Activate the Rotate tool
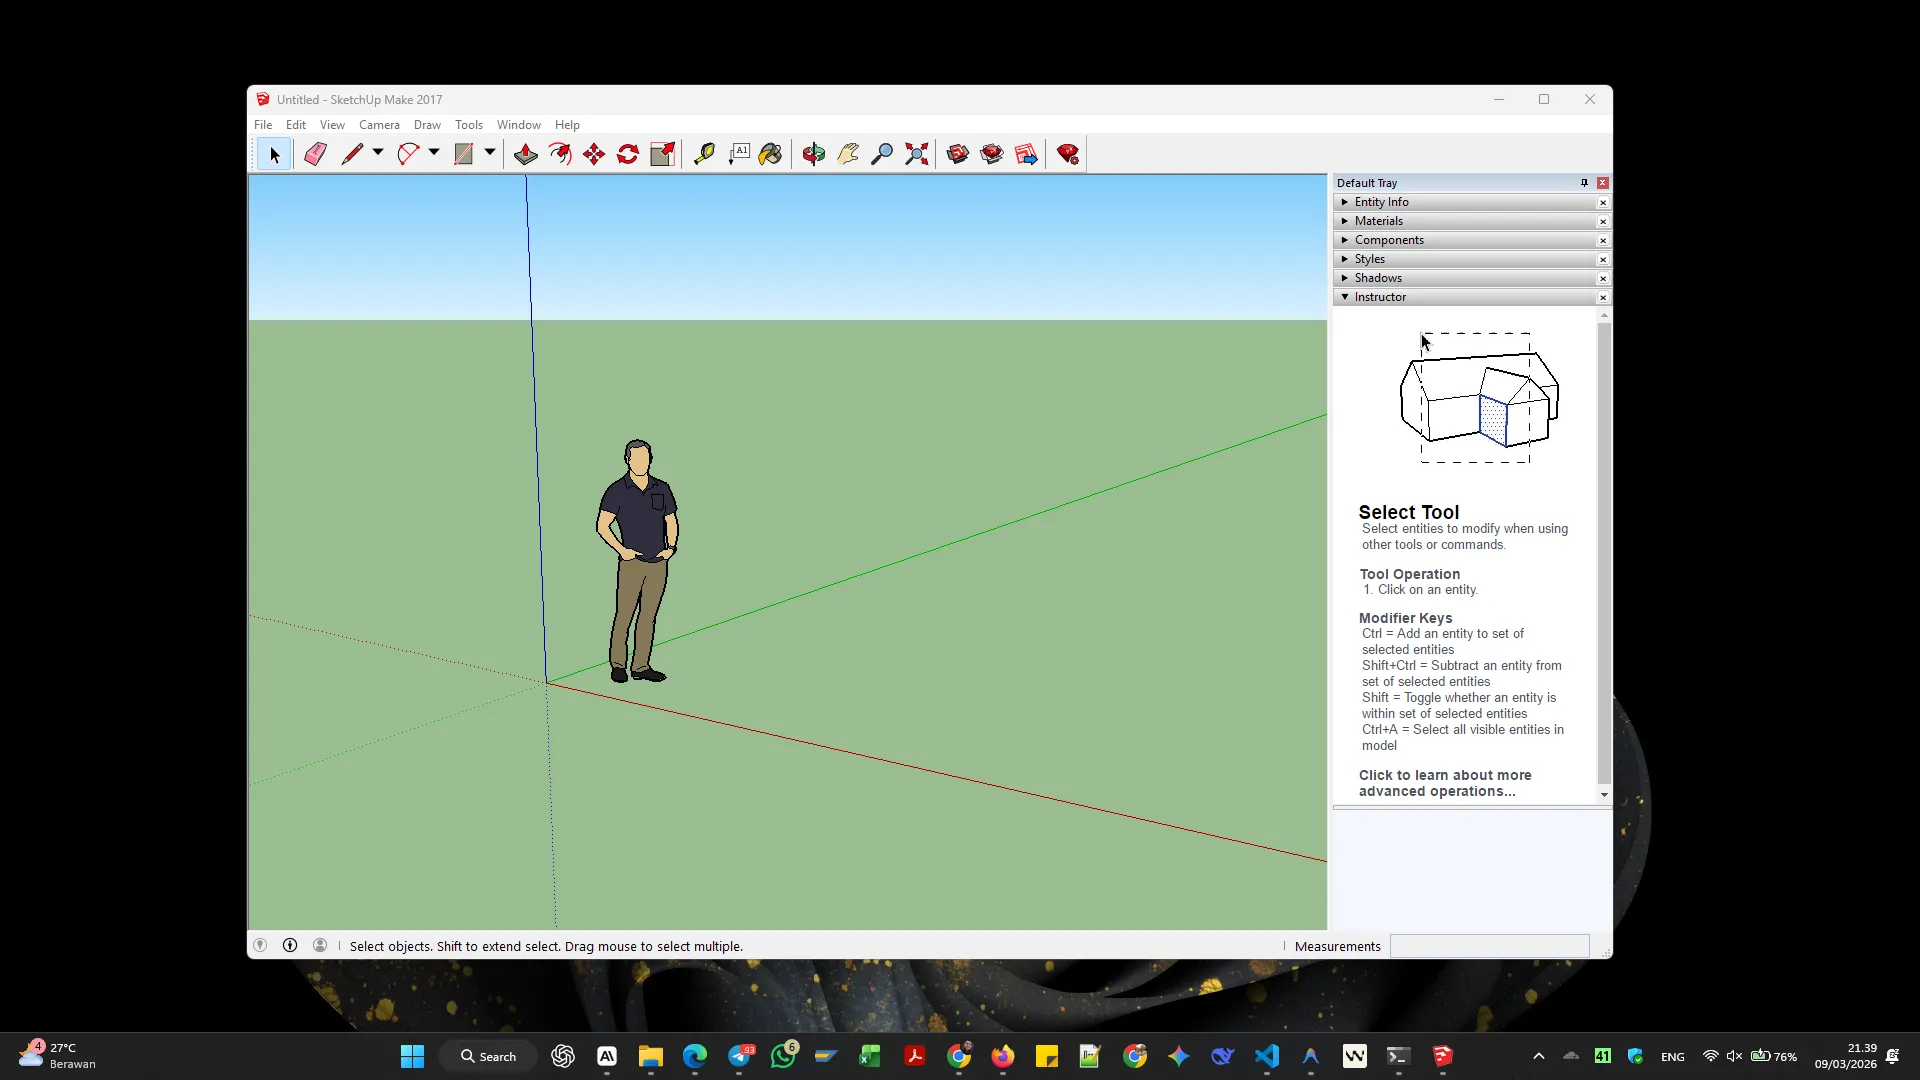This screenshot has height=1080, width=1920. [627, 153]
